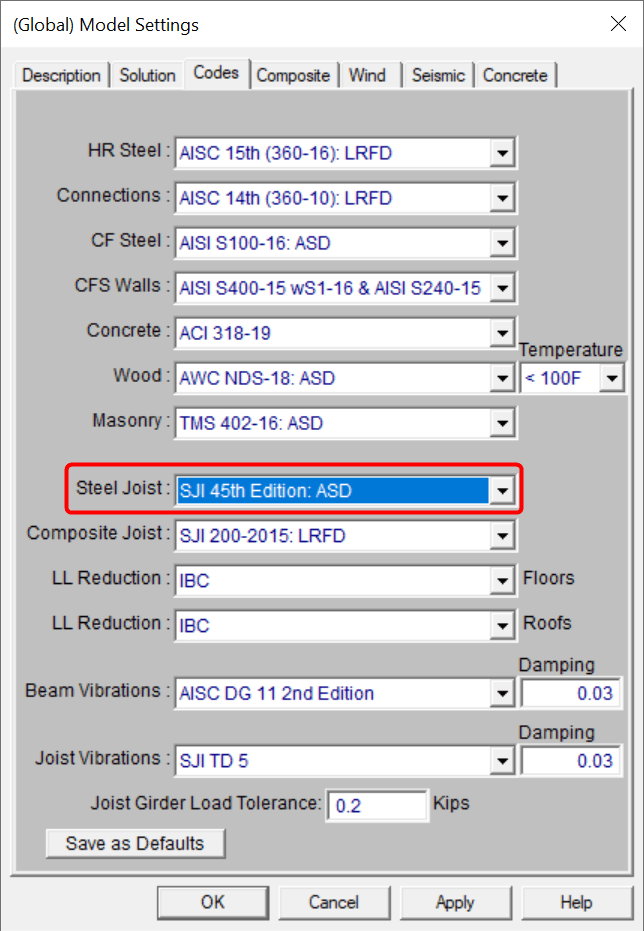Click the Save as Defaults button
644x931 pixels.
click(135, 843)
